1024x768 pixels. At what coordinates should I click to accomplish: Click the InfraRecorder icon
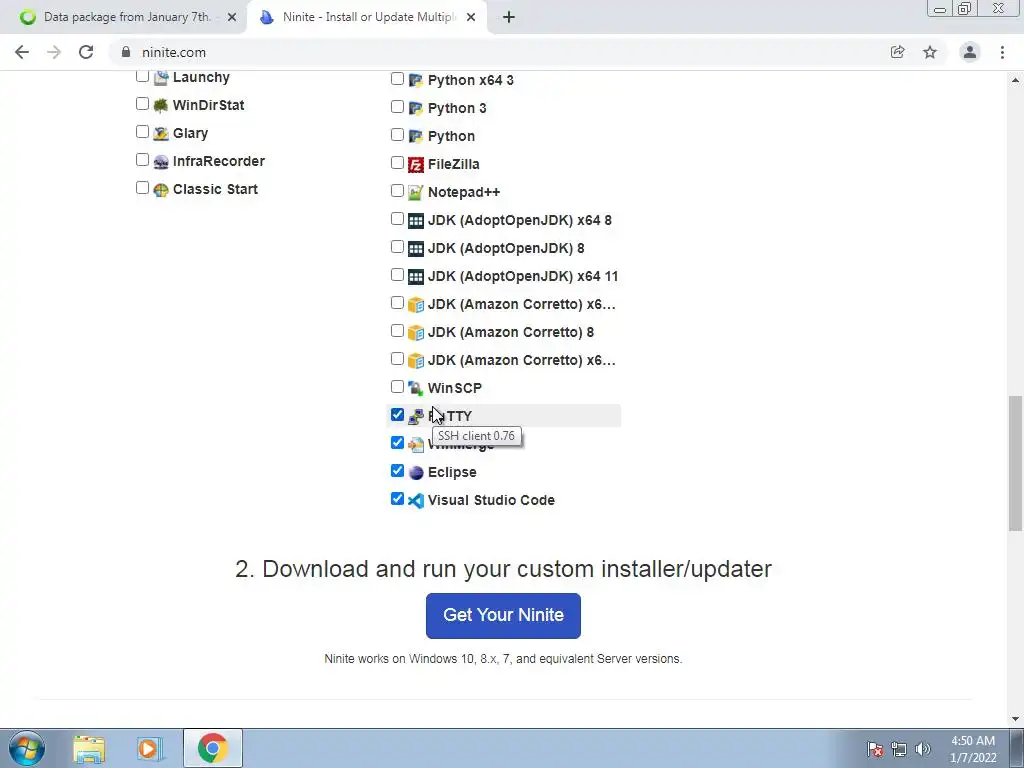point(161,161)
